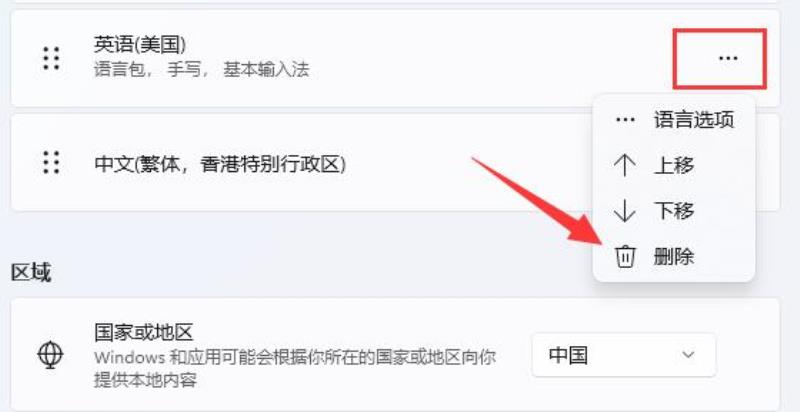Screen dimensions: 800x412
Task: Click the 语言包, 手写, 基本输入法 subtitle text
Action: coord(202,69)
